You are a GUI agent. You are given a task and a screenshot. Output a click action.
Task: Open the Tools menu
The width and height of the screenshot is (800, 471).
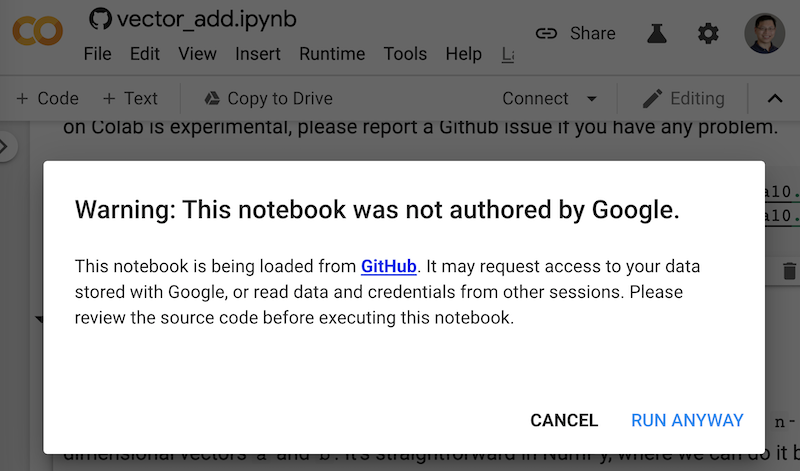click(x=405, y=54)
